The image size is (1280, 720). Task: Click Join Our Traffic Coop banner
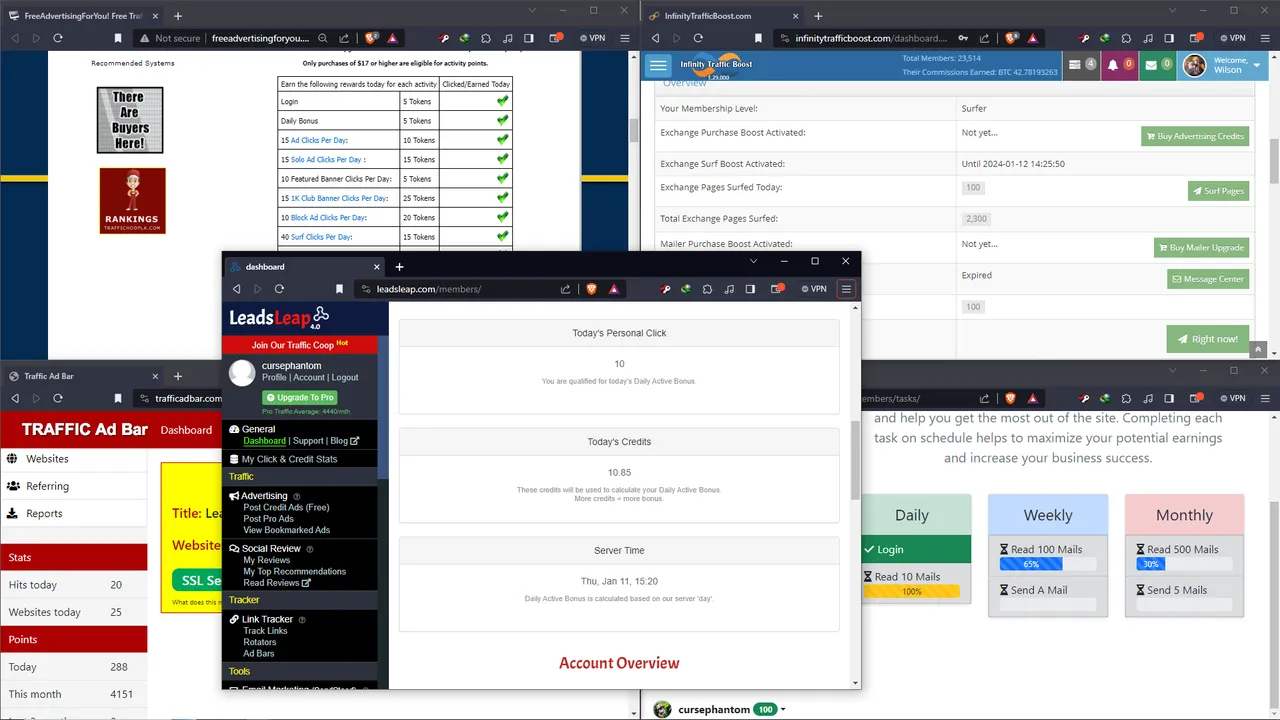(300, 345)
